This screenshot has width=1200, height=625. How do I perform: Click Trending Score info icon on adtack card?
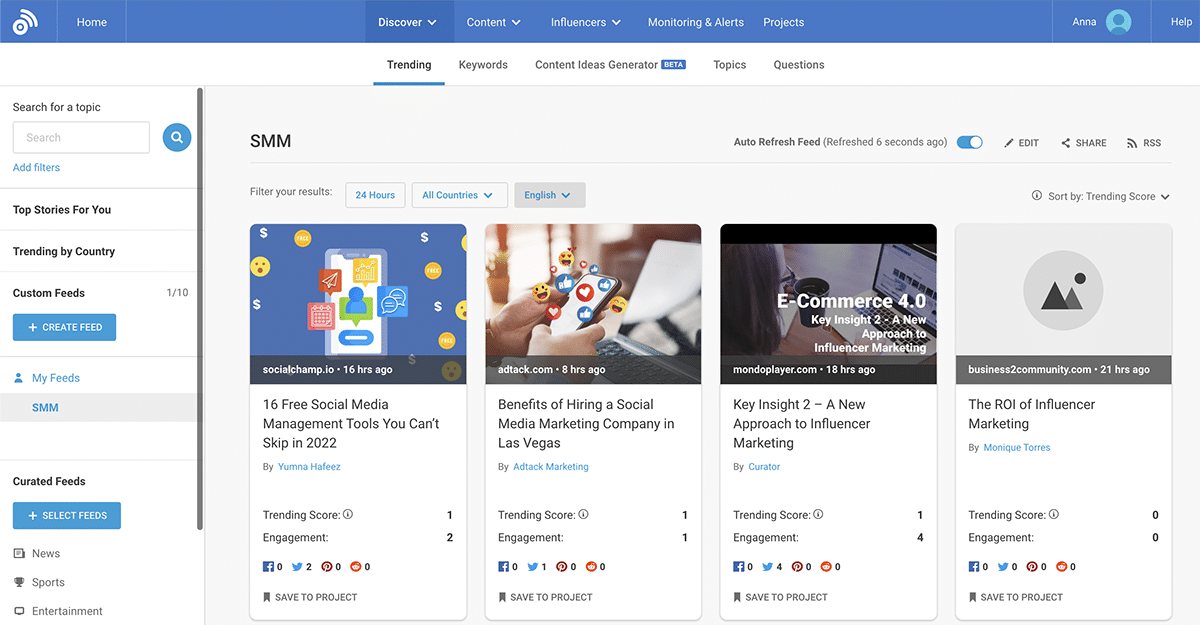click(583, 514)
